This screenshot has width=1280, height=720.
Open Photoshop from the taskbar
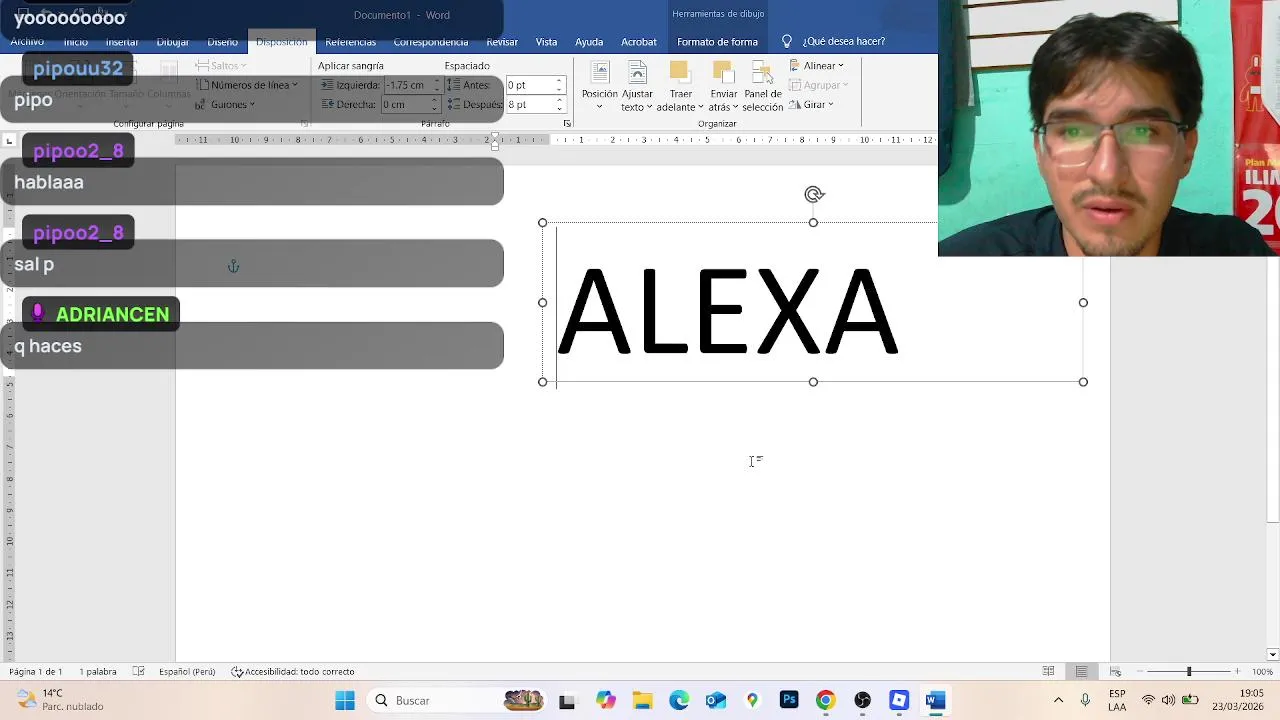point(789,700)
